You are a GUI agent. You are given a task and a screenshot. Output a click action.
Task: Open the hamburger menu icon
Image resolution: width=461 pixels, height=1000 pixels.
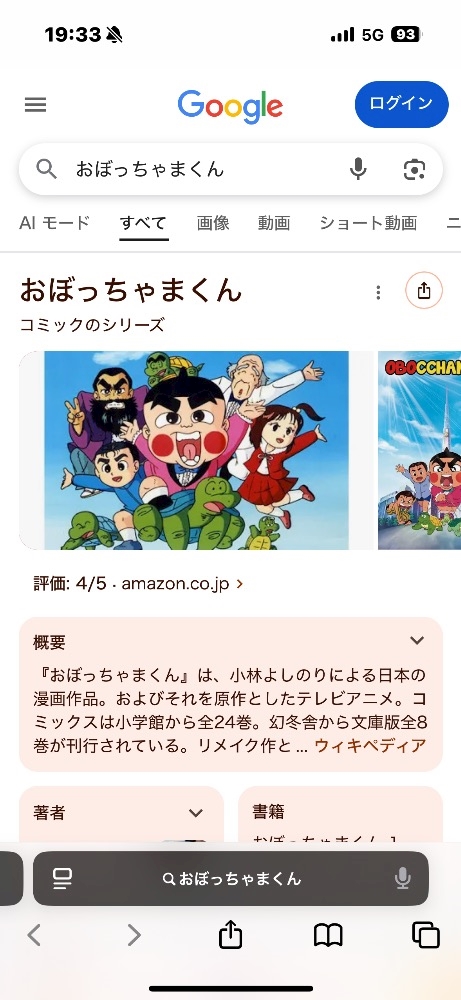pyautogui.click(x=36, y=105)
